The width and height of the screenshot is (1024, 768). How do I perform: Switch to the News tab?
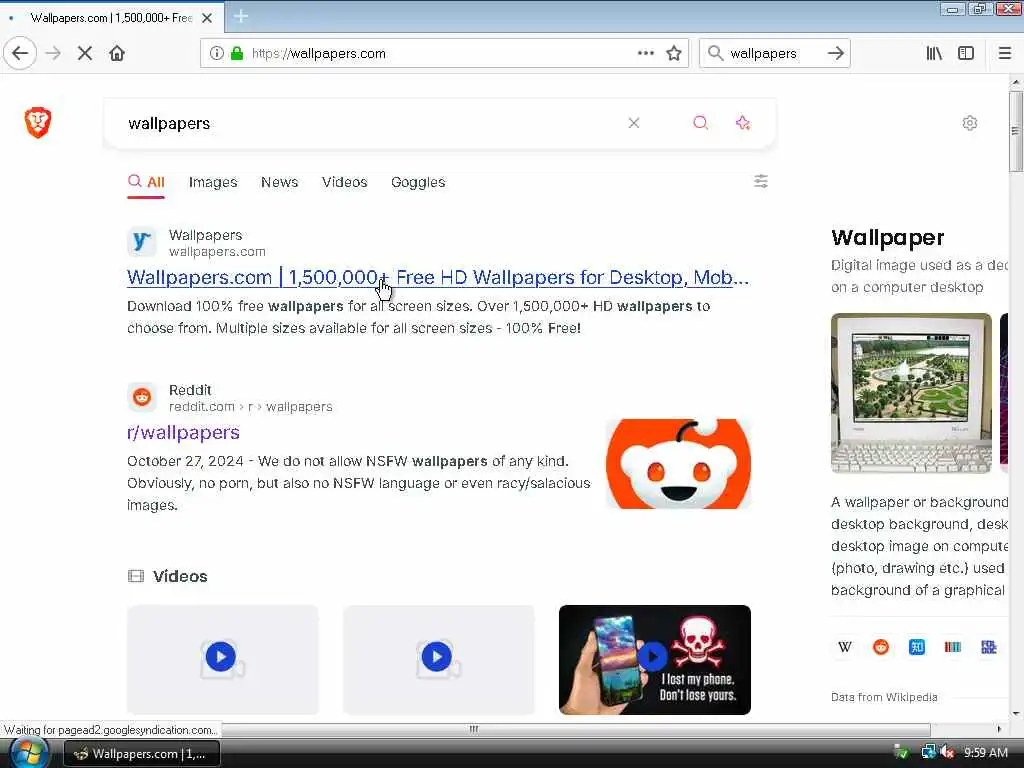(x=280, y=182)
